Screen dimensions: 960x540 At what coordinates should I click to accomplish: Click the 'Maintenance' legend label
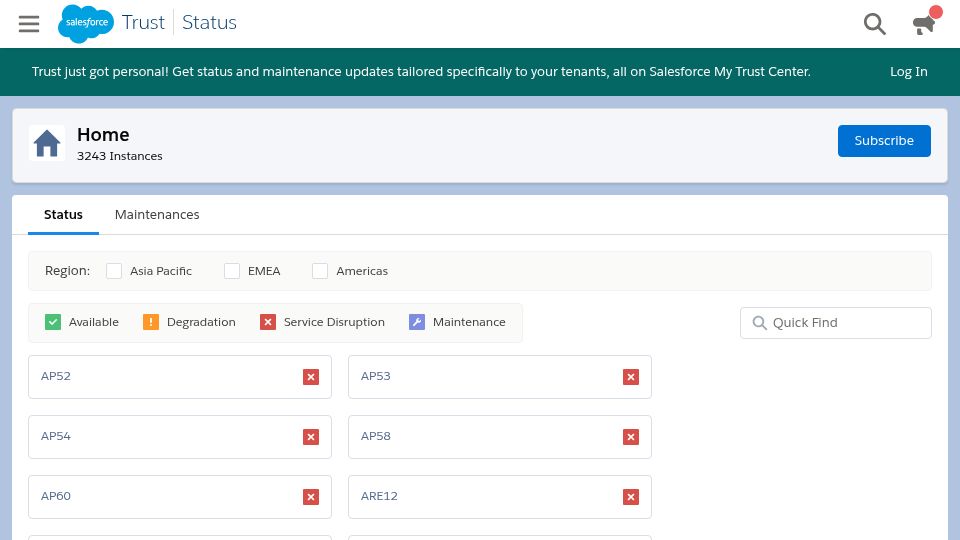[469, 322]
